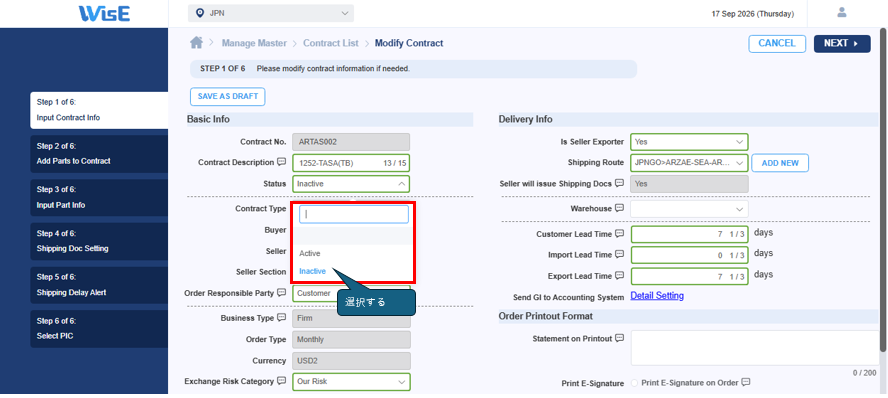The height and width of the screenshot is (398, 888).
Task: Click the location pin icon beside JPN
Action: 199,13
